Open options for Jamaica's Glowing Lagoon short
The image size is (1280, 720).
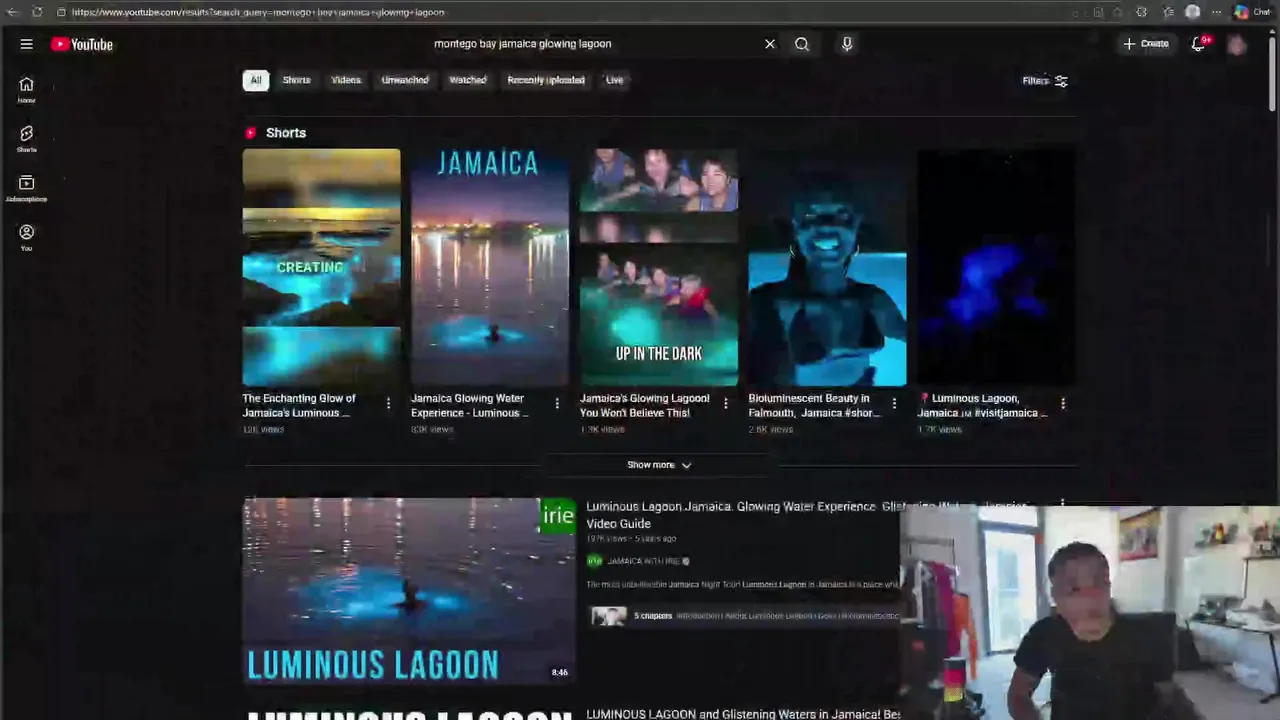click(x=726, y=404)
